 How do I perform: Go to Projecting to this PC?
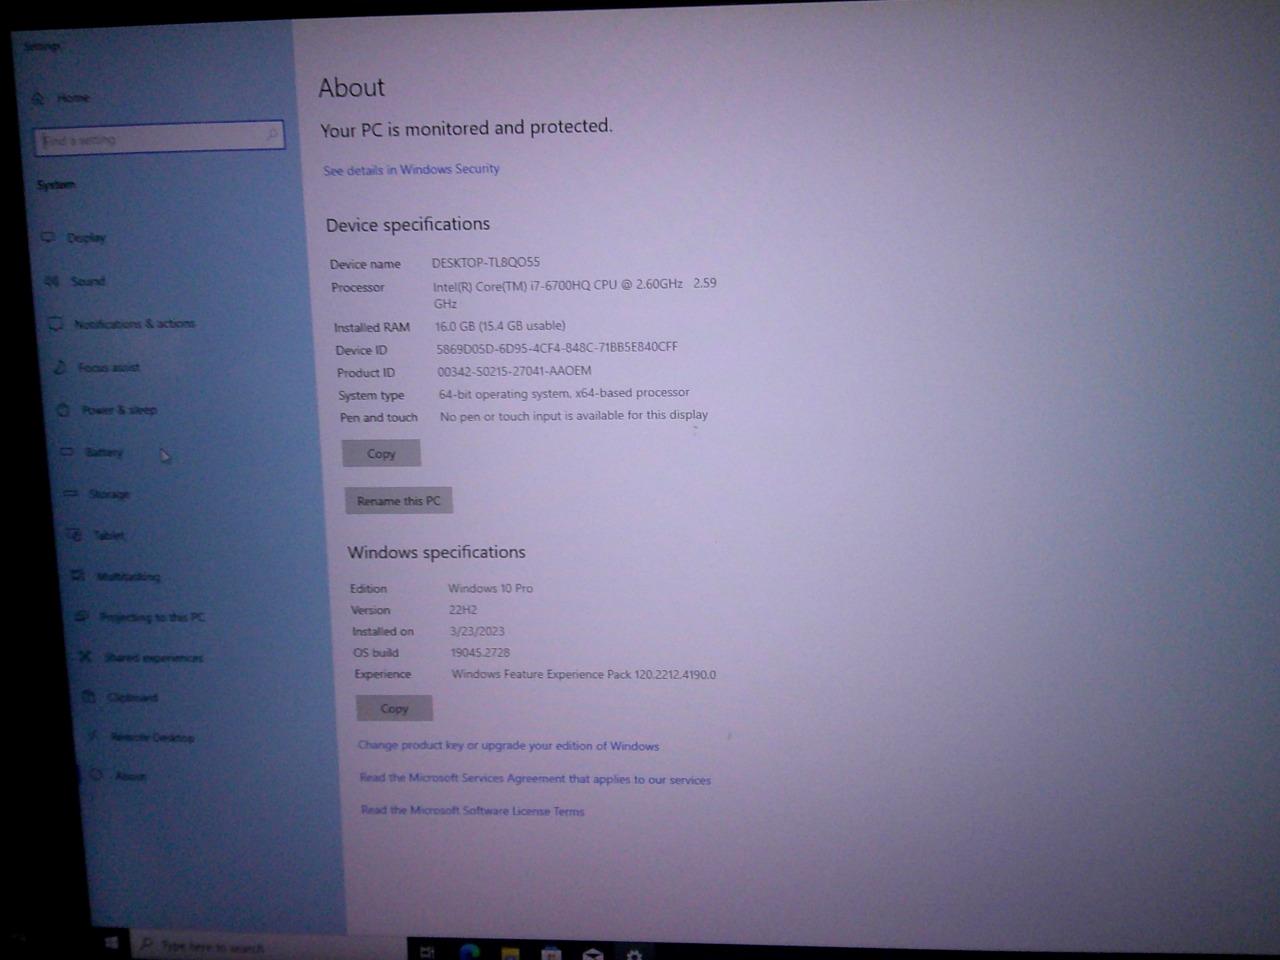click(141, 618)
